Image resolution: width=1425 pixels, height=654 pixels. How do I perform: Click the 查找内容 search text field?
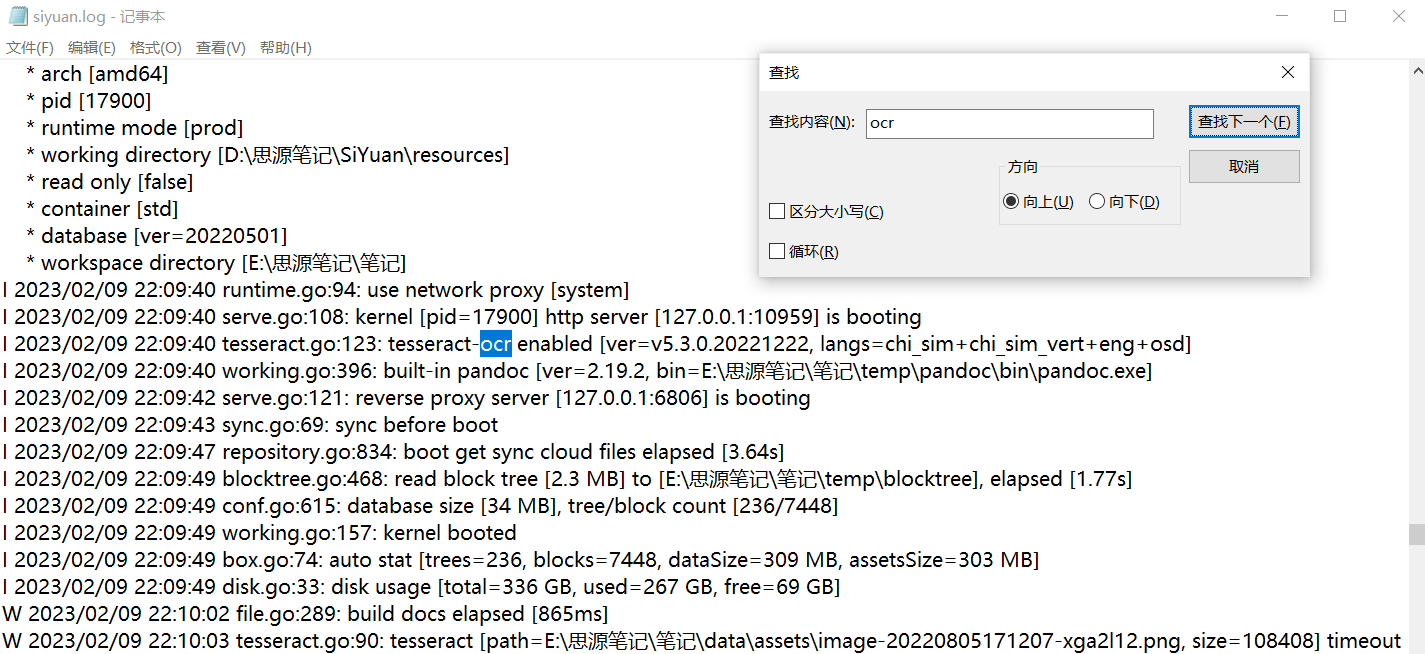coord(1009,123)
